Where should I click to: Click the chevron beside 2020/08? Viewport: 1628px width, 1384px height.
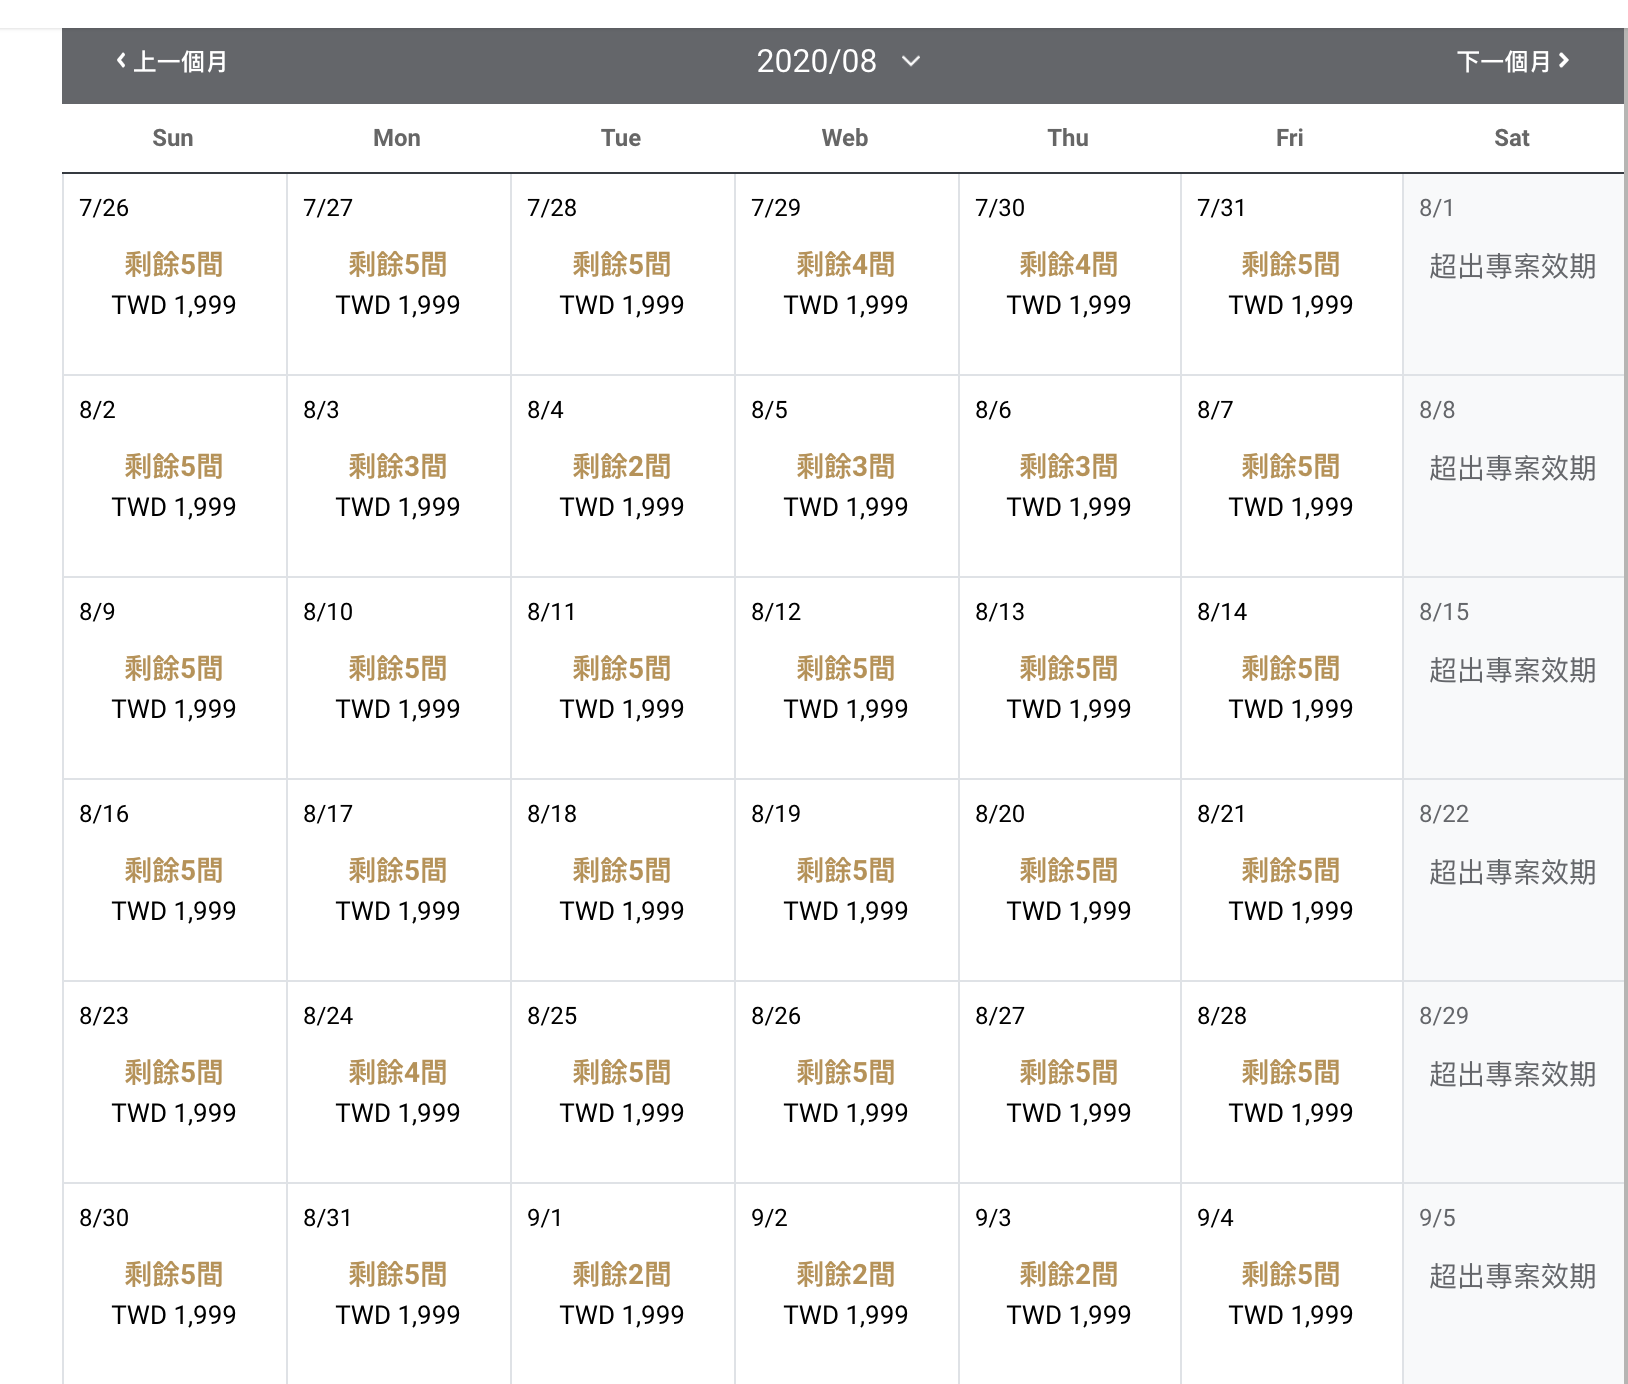910,61
